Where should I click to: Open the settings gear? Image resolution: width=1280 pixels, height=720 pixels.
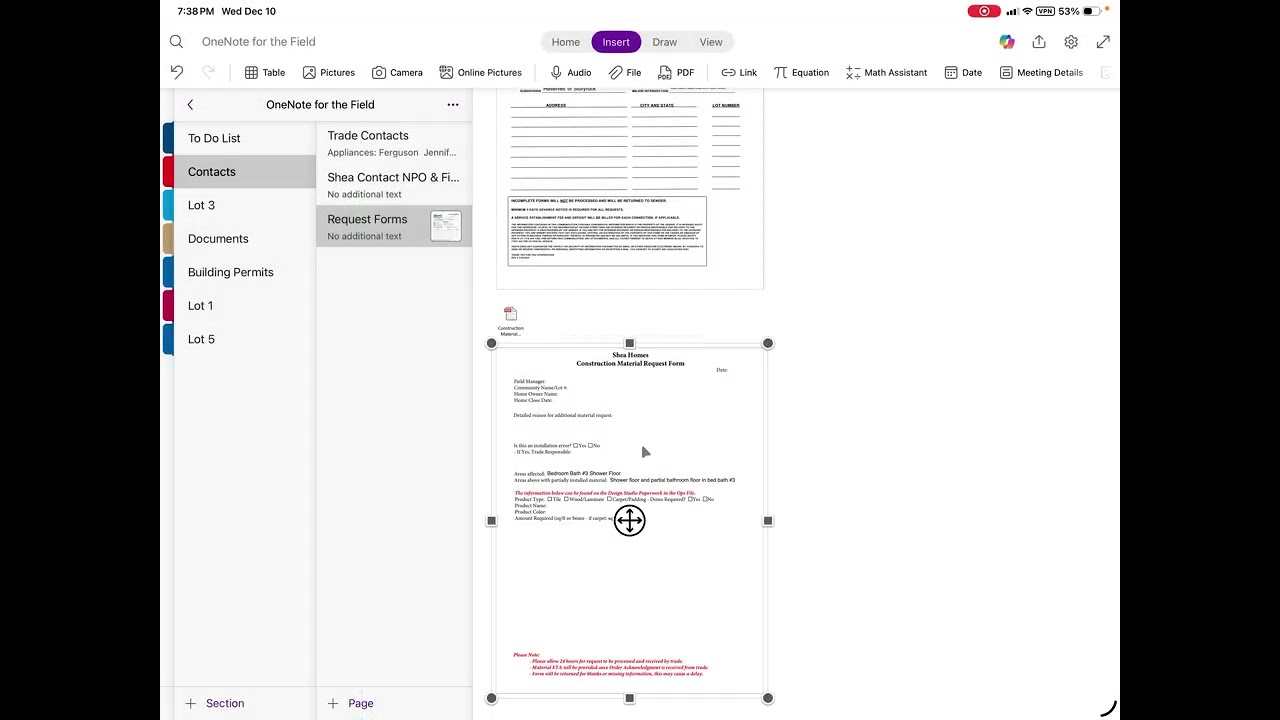(x=1071, y=42)
